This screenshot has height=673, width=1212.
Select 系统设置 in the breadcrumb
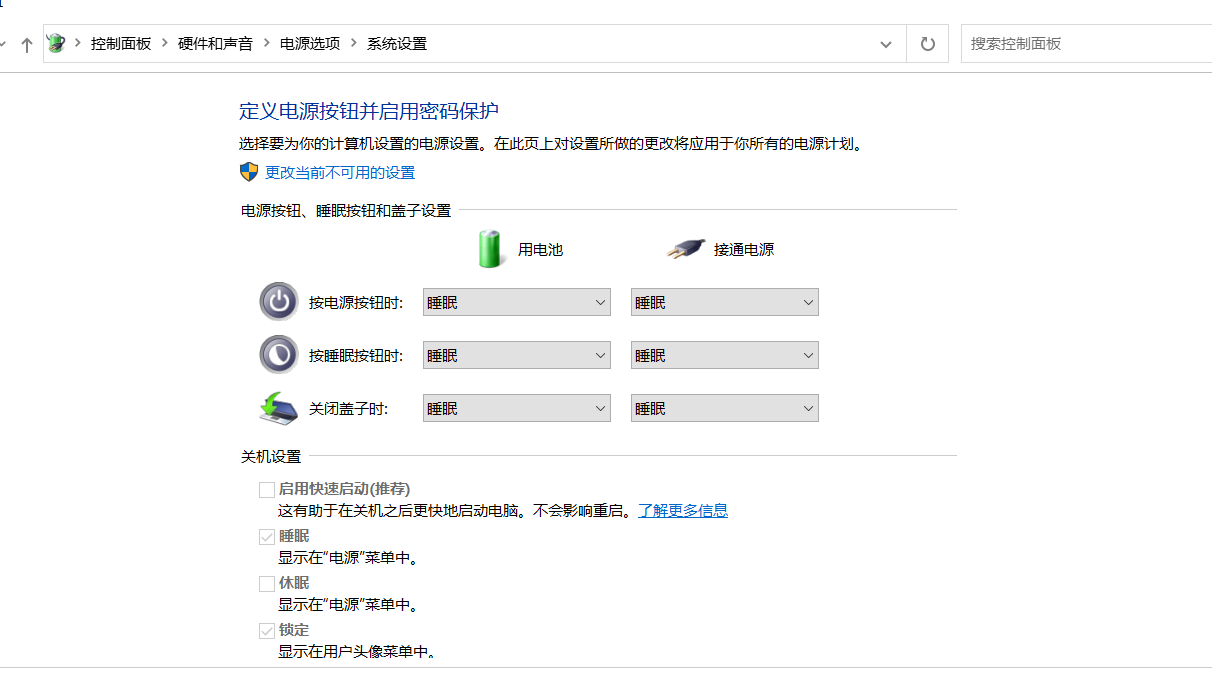pos(397,44)
